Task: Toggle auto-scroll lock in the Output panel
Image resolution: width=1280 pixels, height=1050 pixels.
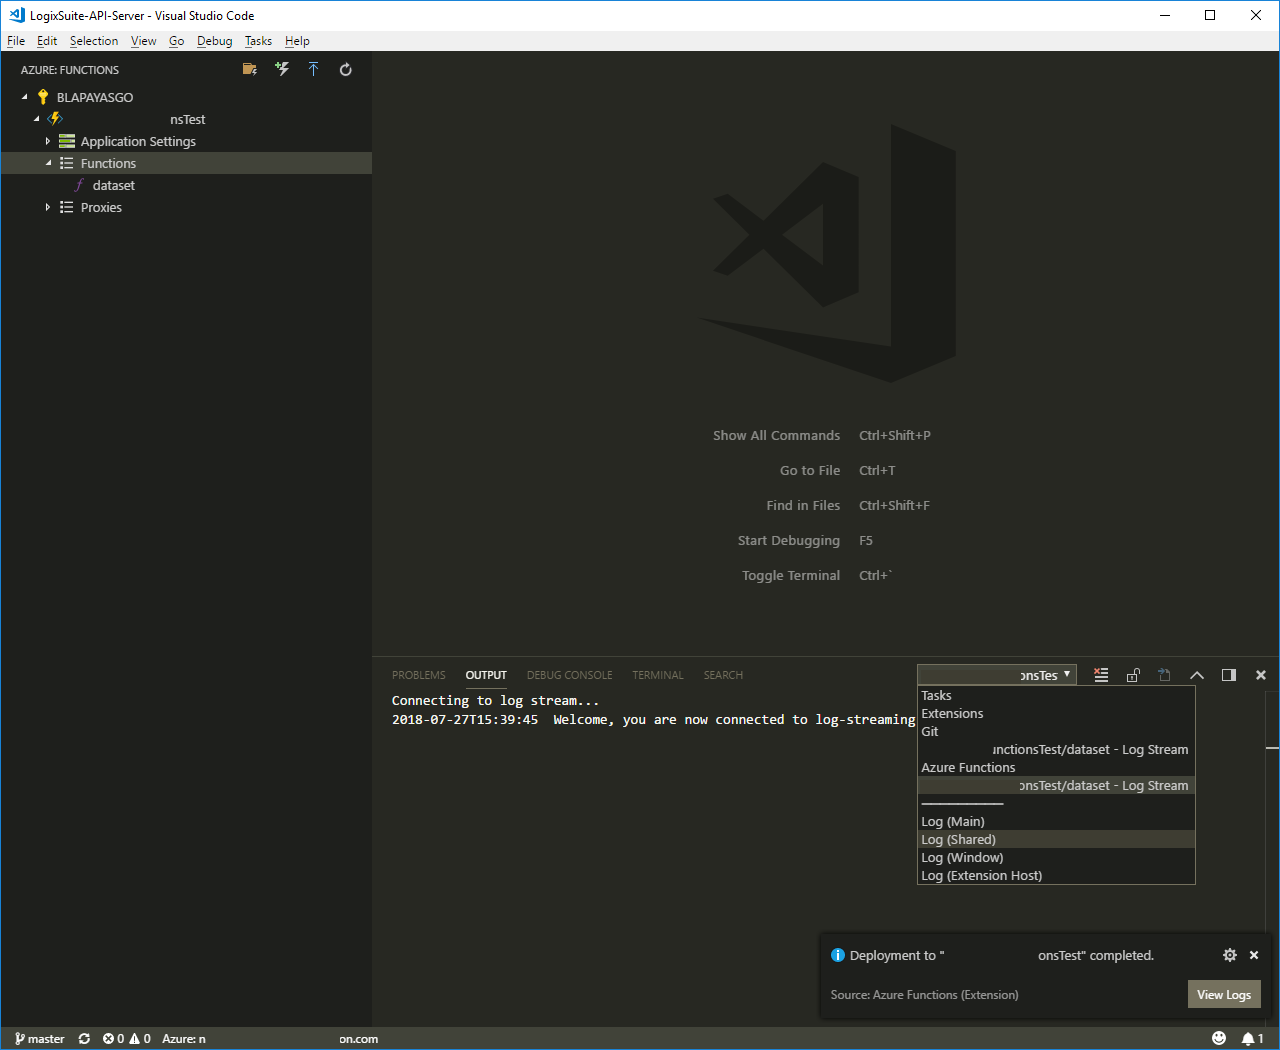Action: 1133,674
